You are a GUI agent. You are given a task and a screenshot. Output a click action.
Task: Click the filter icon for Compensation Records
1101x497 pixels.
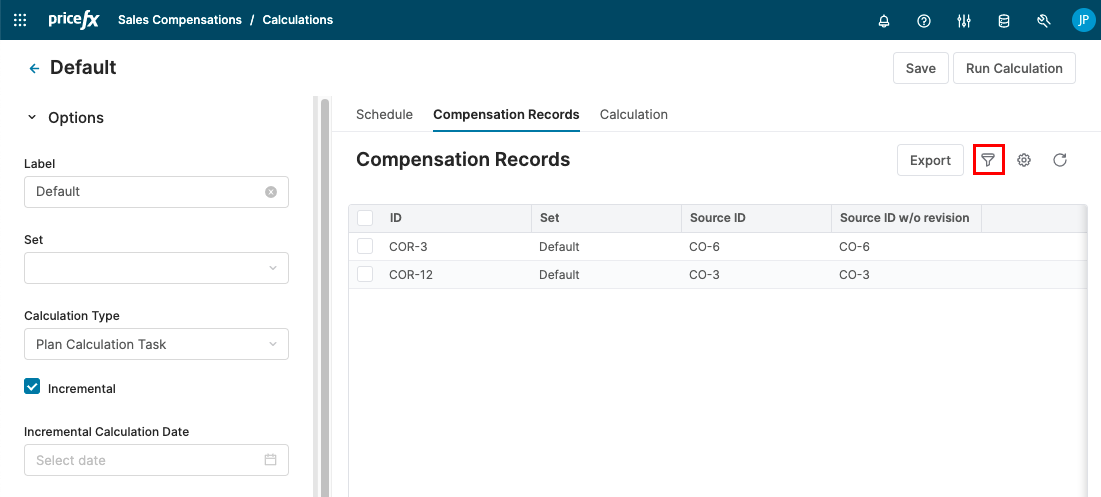[x=988, y=160]
